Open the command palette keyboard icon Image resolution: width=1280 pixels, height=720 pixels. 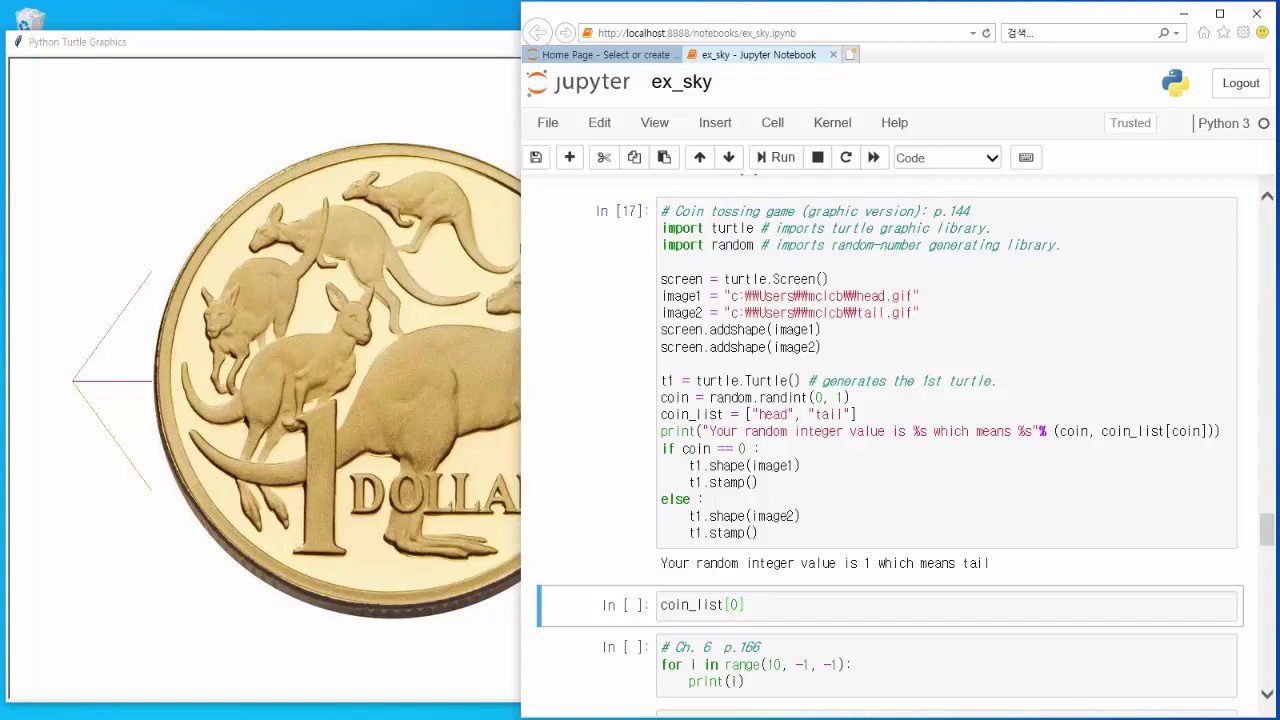click(x=1026, y=157)
